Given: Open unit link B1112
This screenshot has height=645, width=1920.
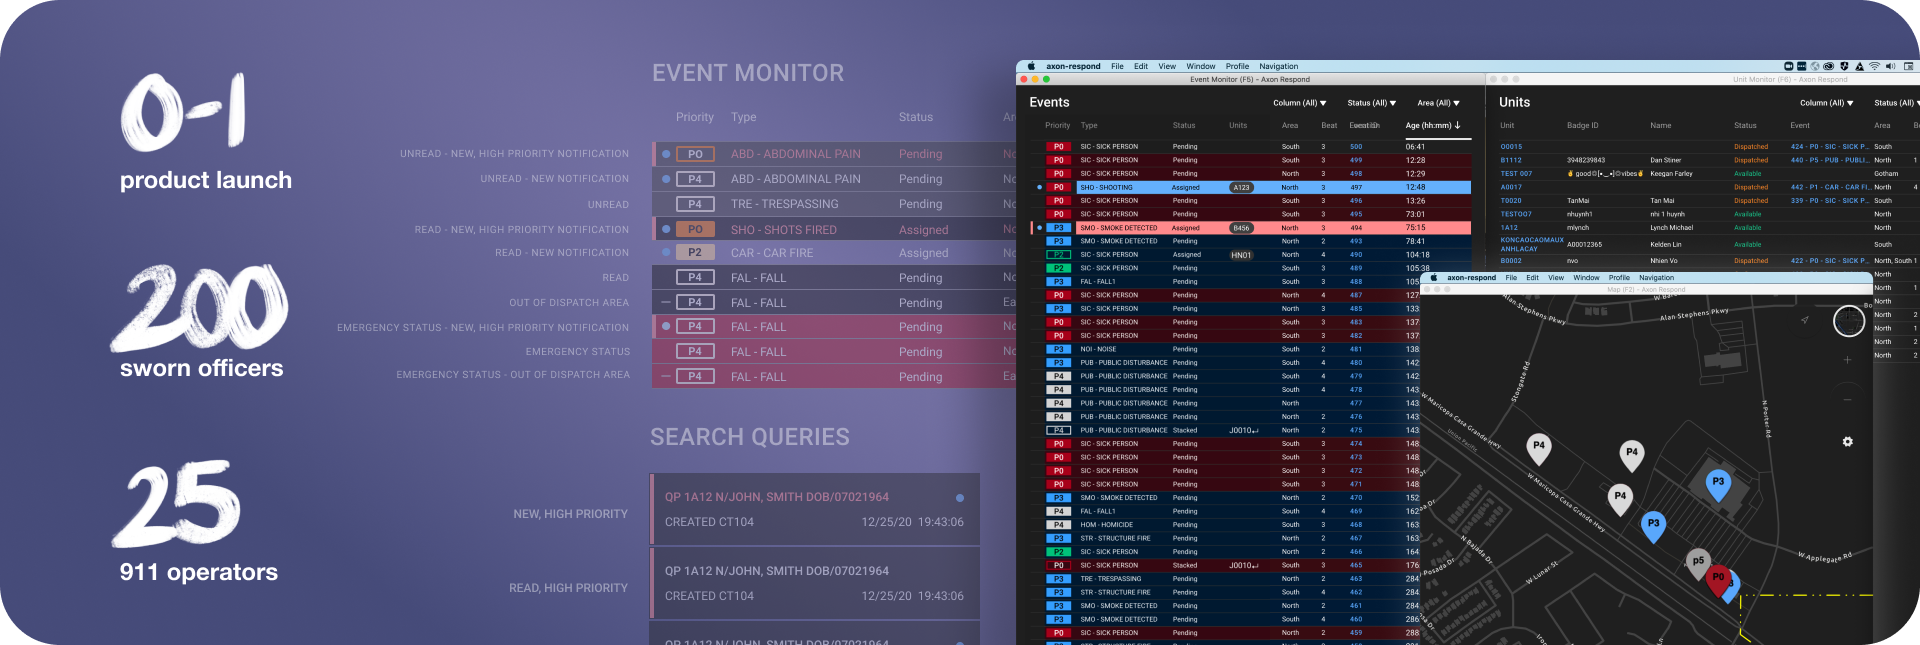Looking at the screenshot, I should tap(1511, 160).
